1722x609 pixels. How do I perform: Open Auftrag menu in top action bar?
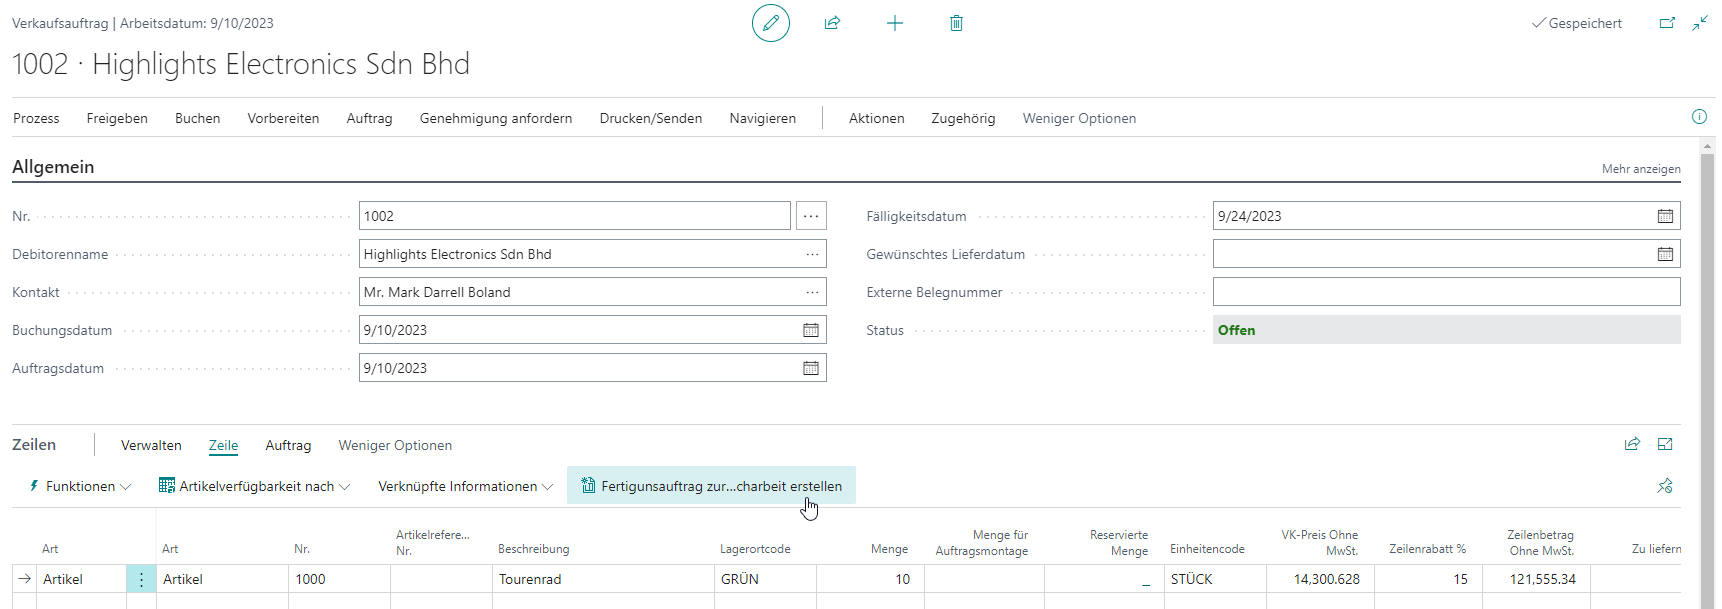369,118
